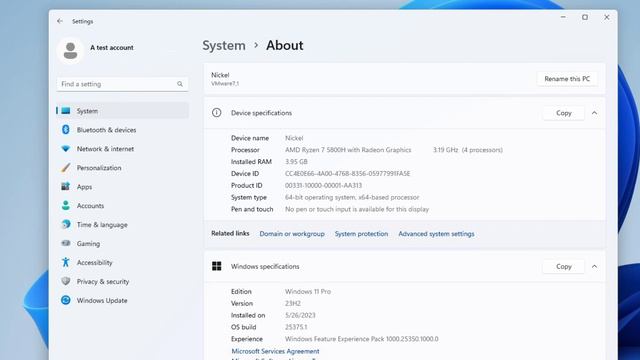Screen dimensions: 640x360
Task: Click the OS build value 25375.1
Action: 296,327
